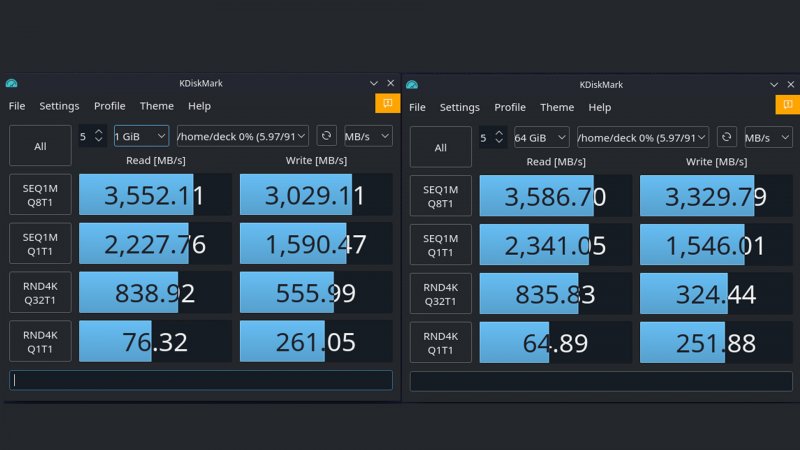Click the empty text field at the bottom of the left window
800x450 pixels.
point(201,380)
